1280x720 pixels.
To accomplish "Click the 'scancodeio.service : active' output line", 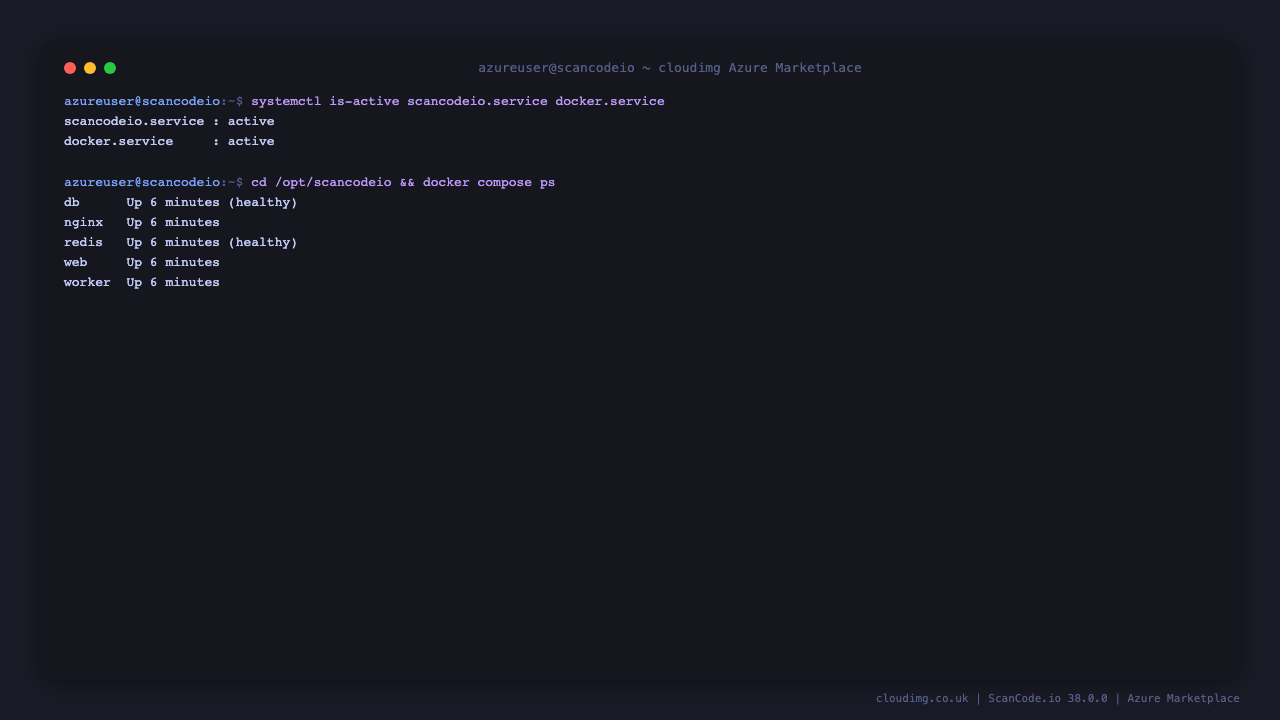I will click(x=169, y=121).
